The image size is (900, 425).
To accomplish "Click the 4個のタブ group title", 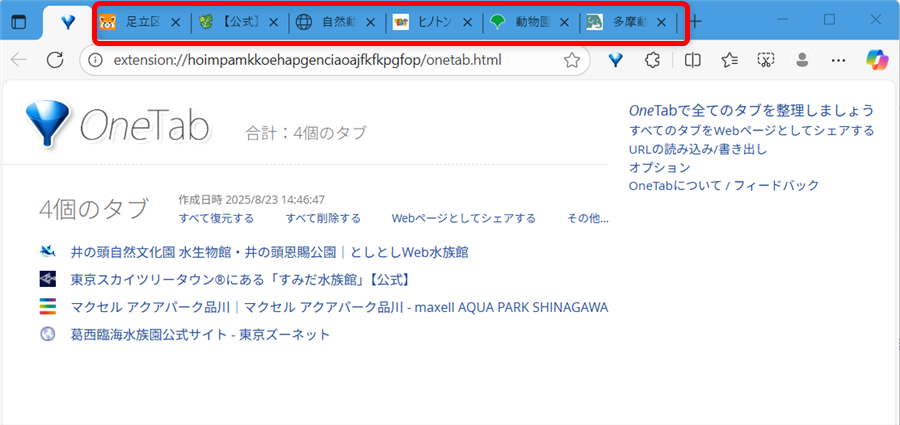I will [94, 210].
